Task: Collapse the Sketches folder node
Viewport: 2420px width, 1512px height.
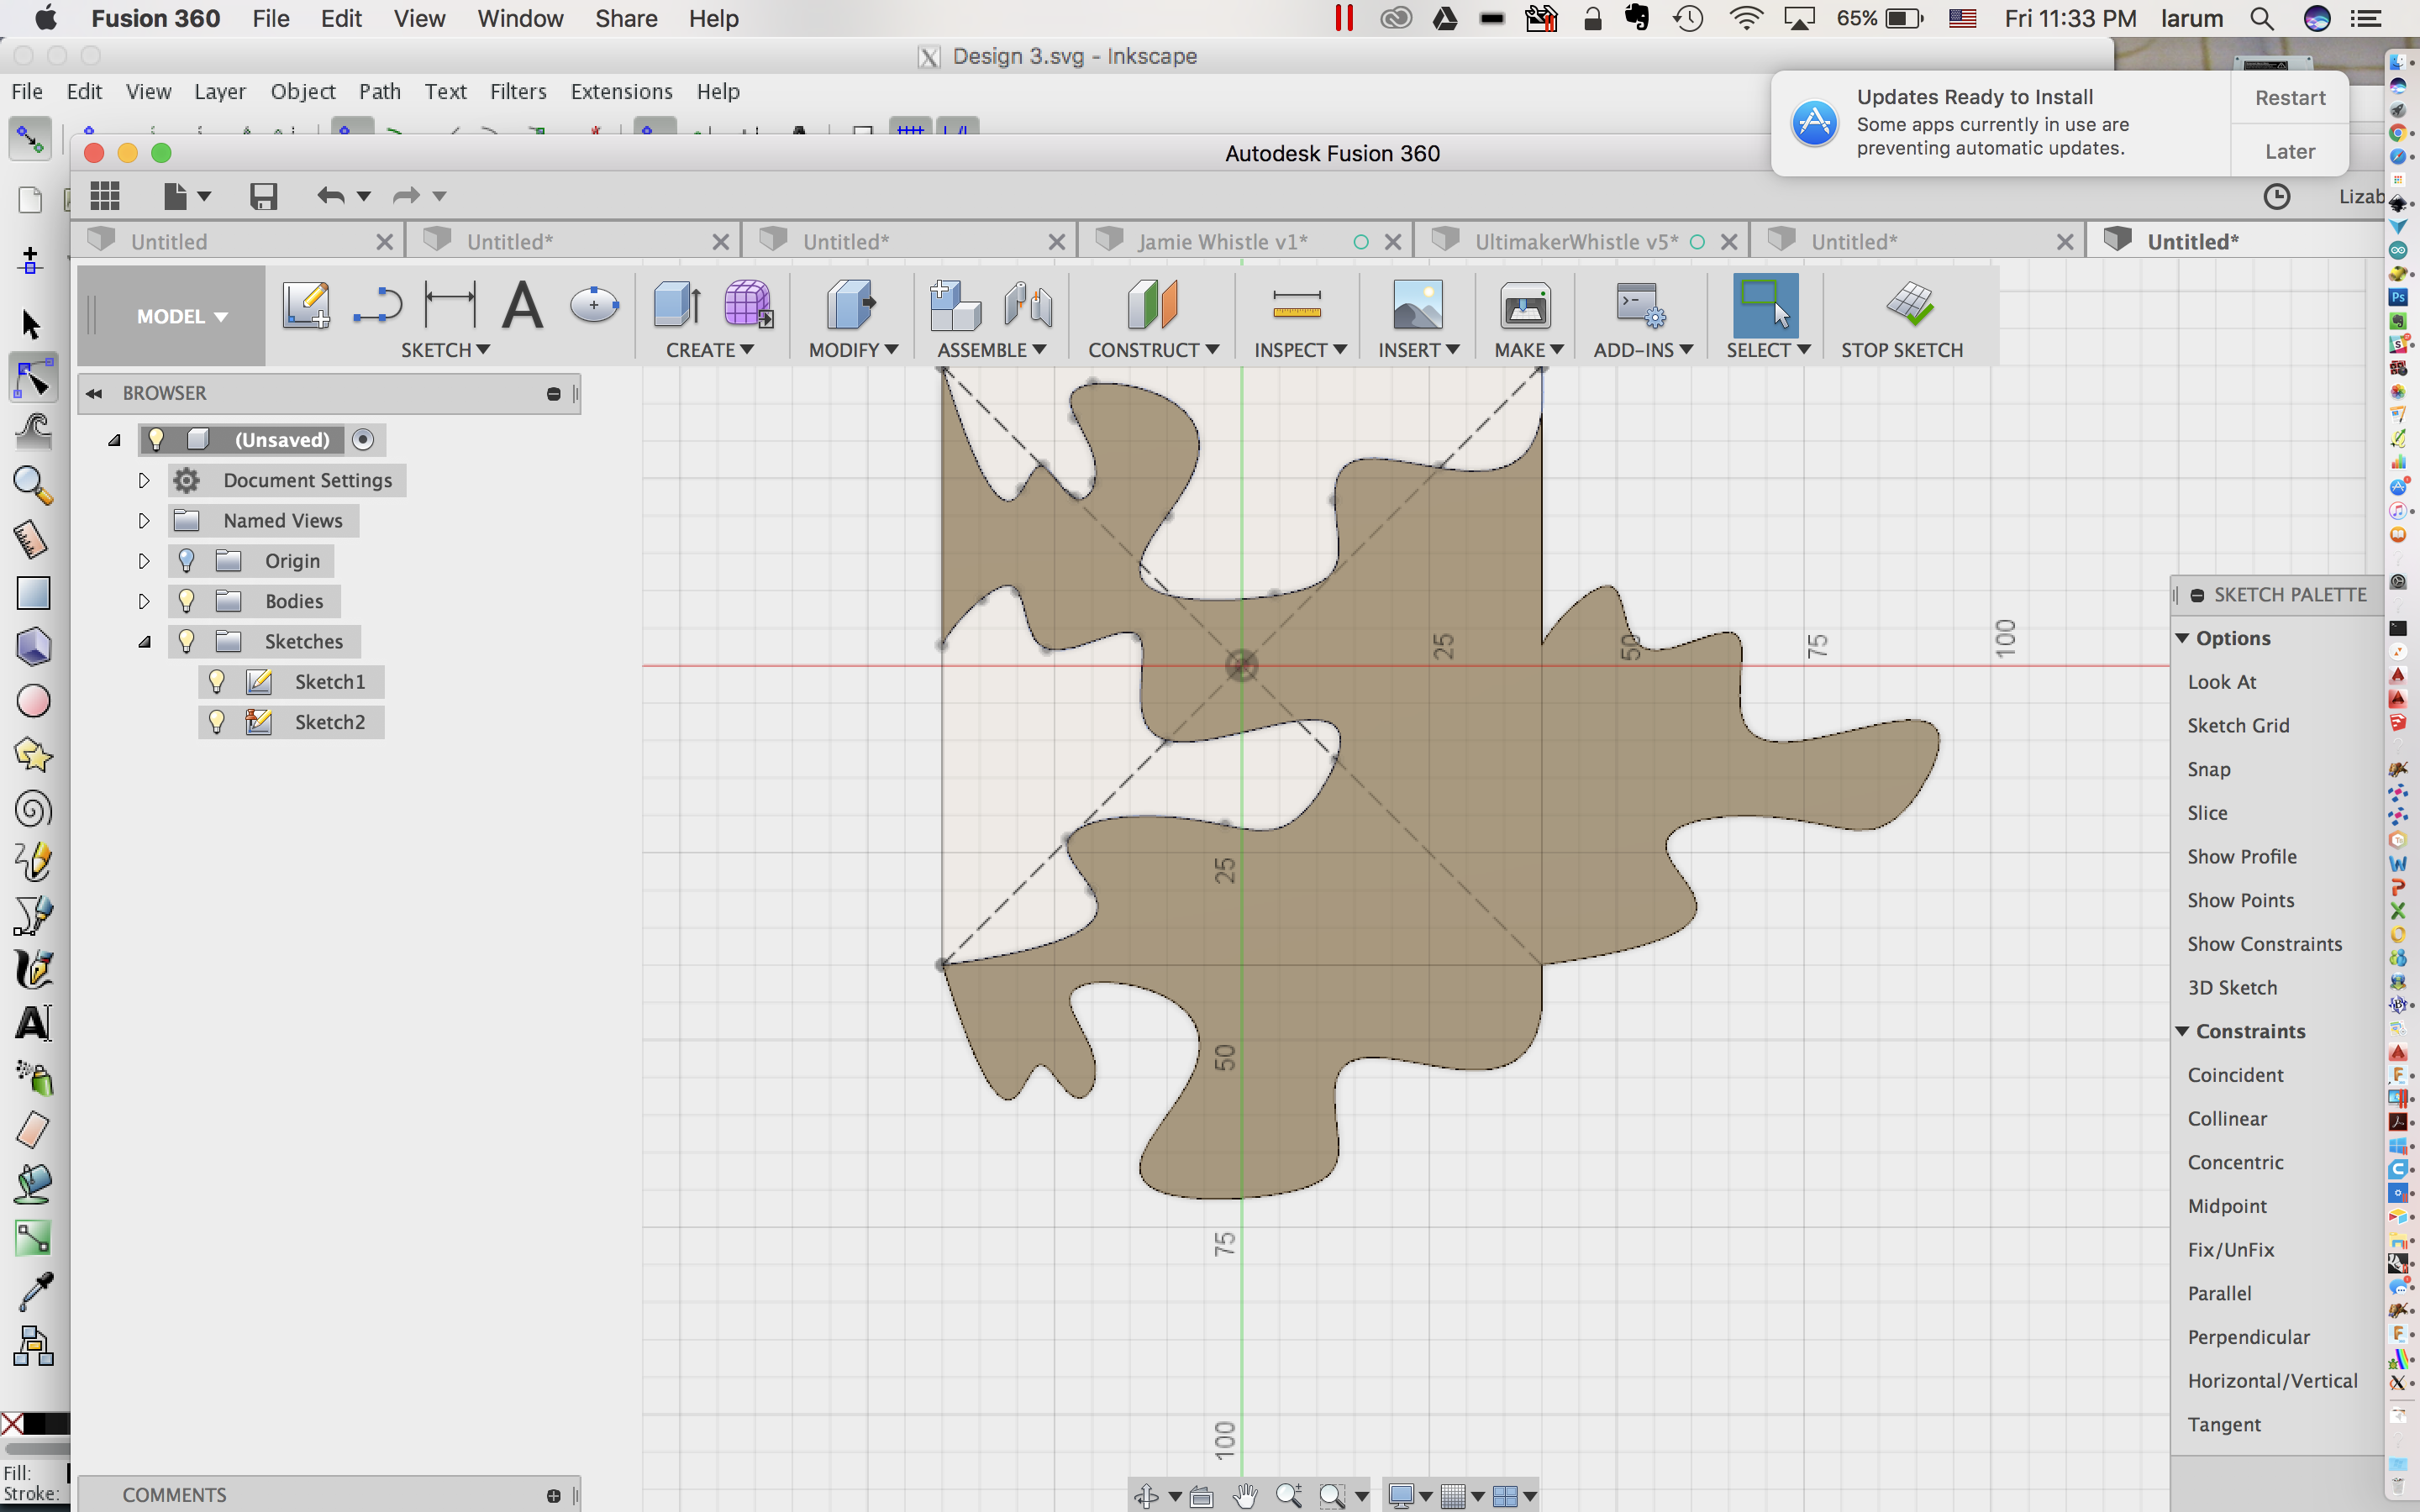Action: [x=145, y=642]
